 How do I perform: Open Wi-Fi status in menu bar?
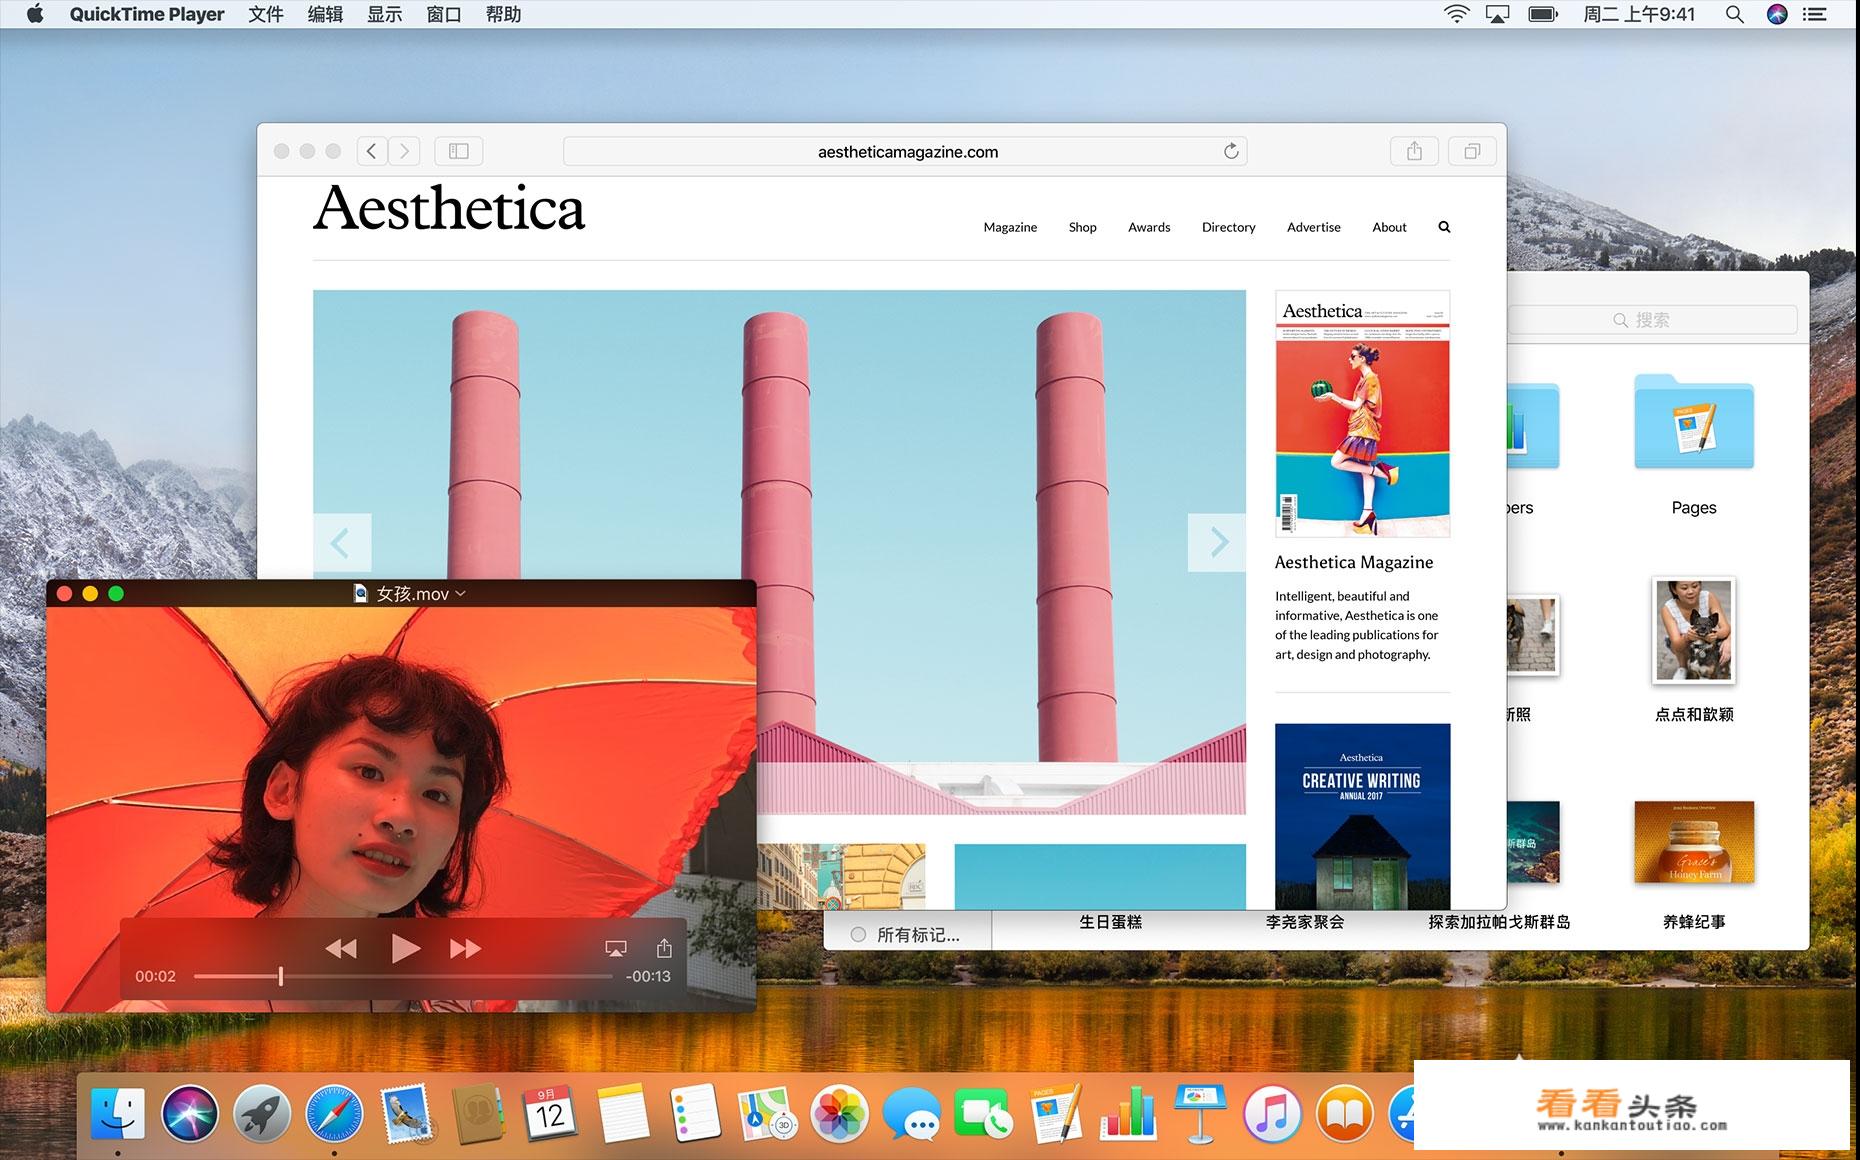pyautogui.click(x=1456, y=14)
